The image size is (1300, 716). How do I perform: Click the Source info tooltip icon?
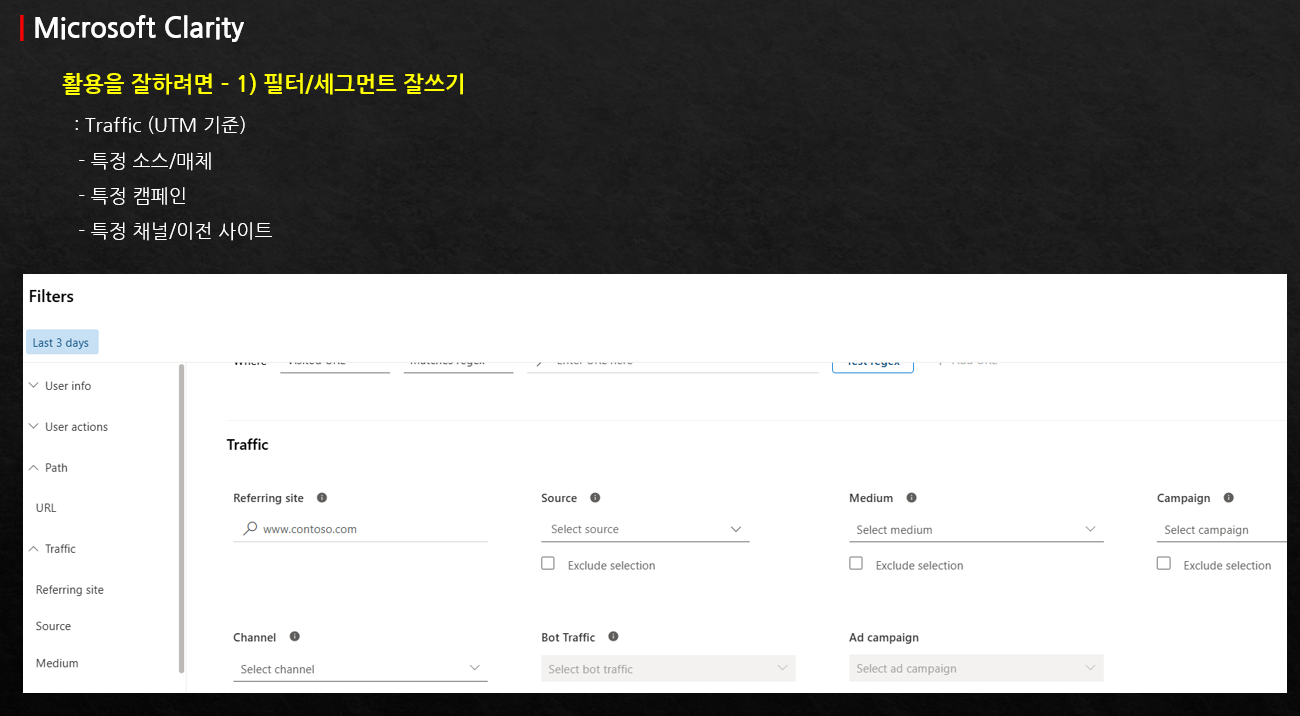click(595, 497)
